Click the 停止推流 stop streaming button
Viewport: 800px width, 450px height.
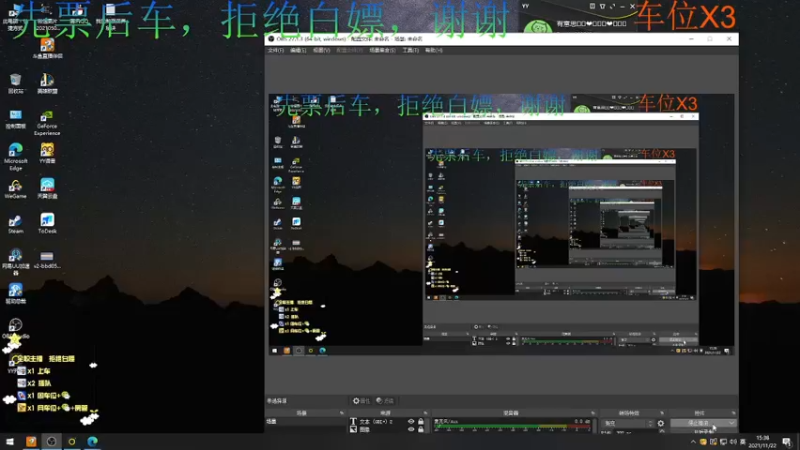(699, 423)
